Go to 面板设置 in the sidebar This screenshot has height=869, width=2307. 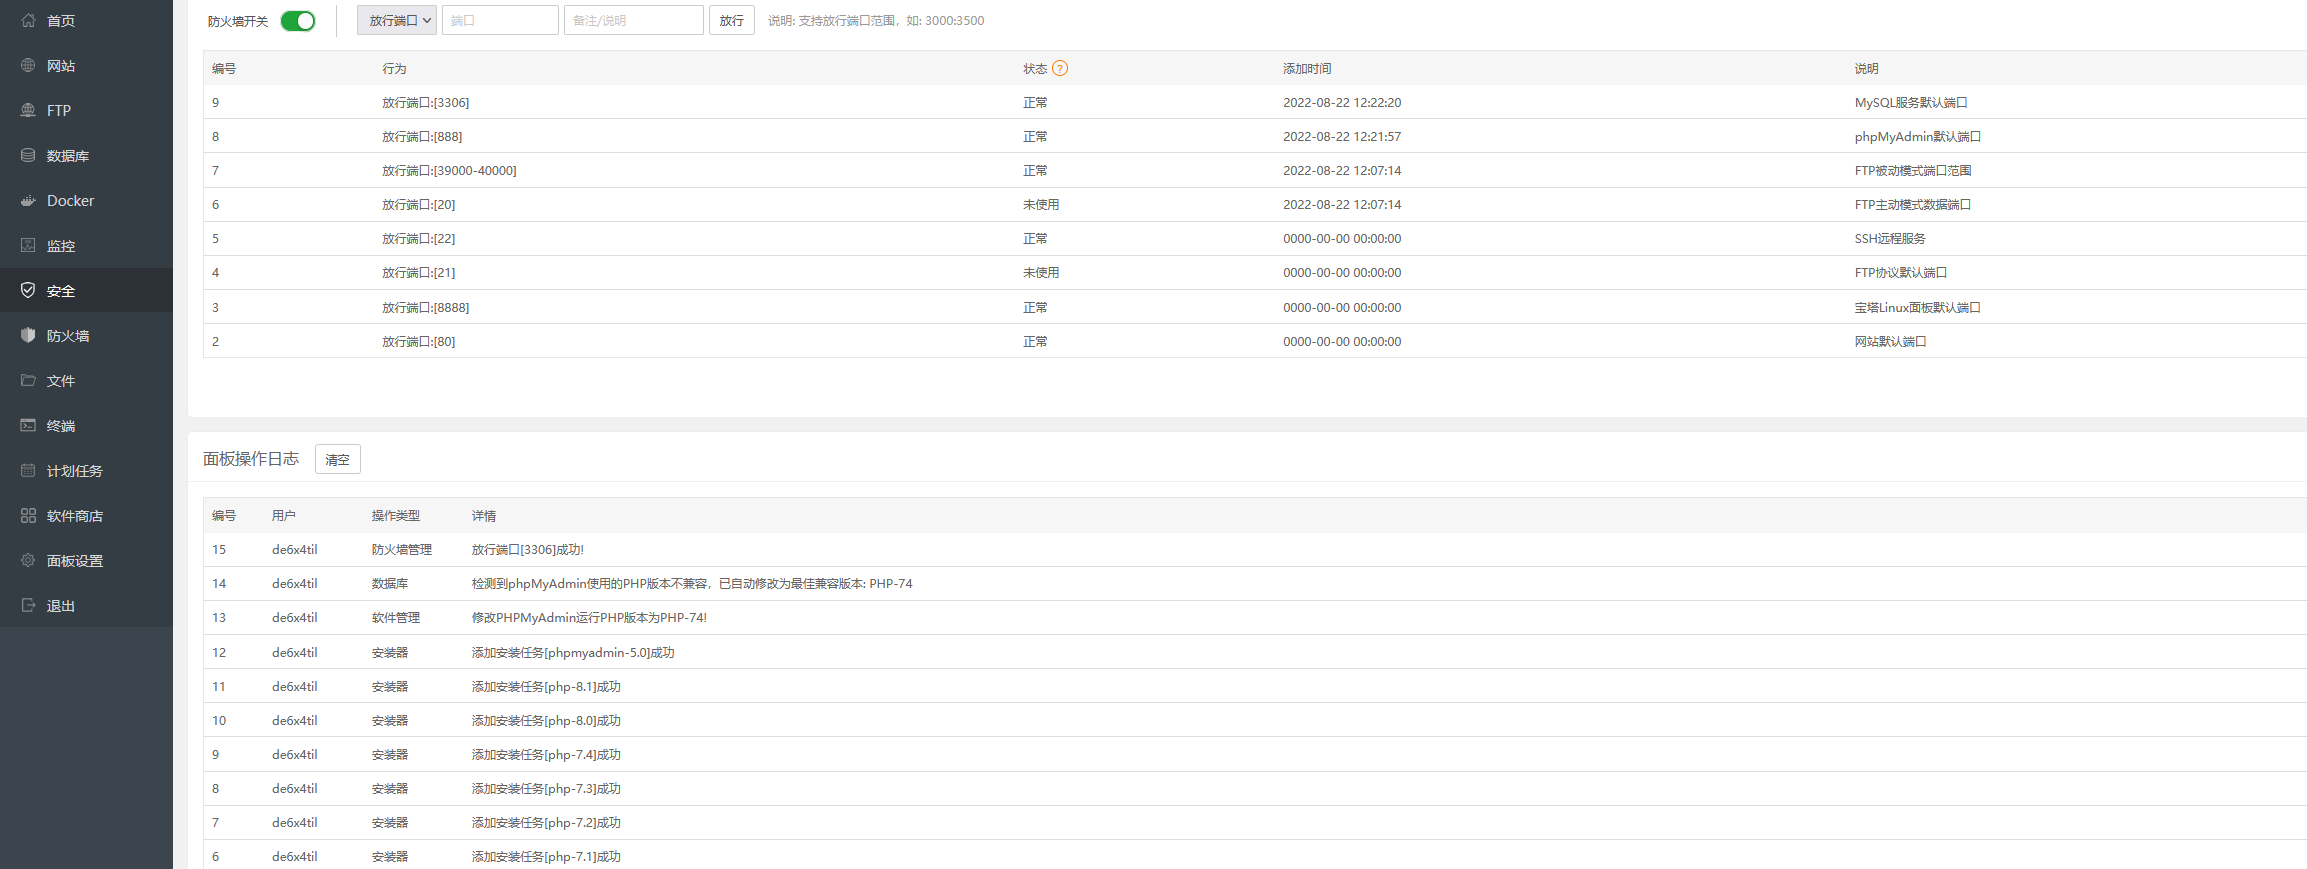click(x=75, y=560)
